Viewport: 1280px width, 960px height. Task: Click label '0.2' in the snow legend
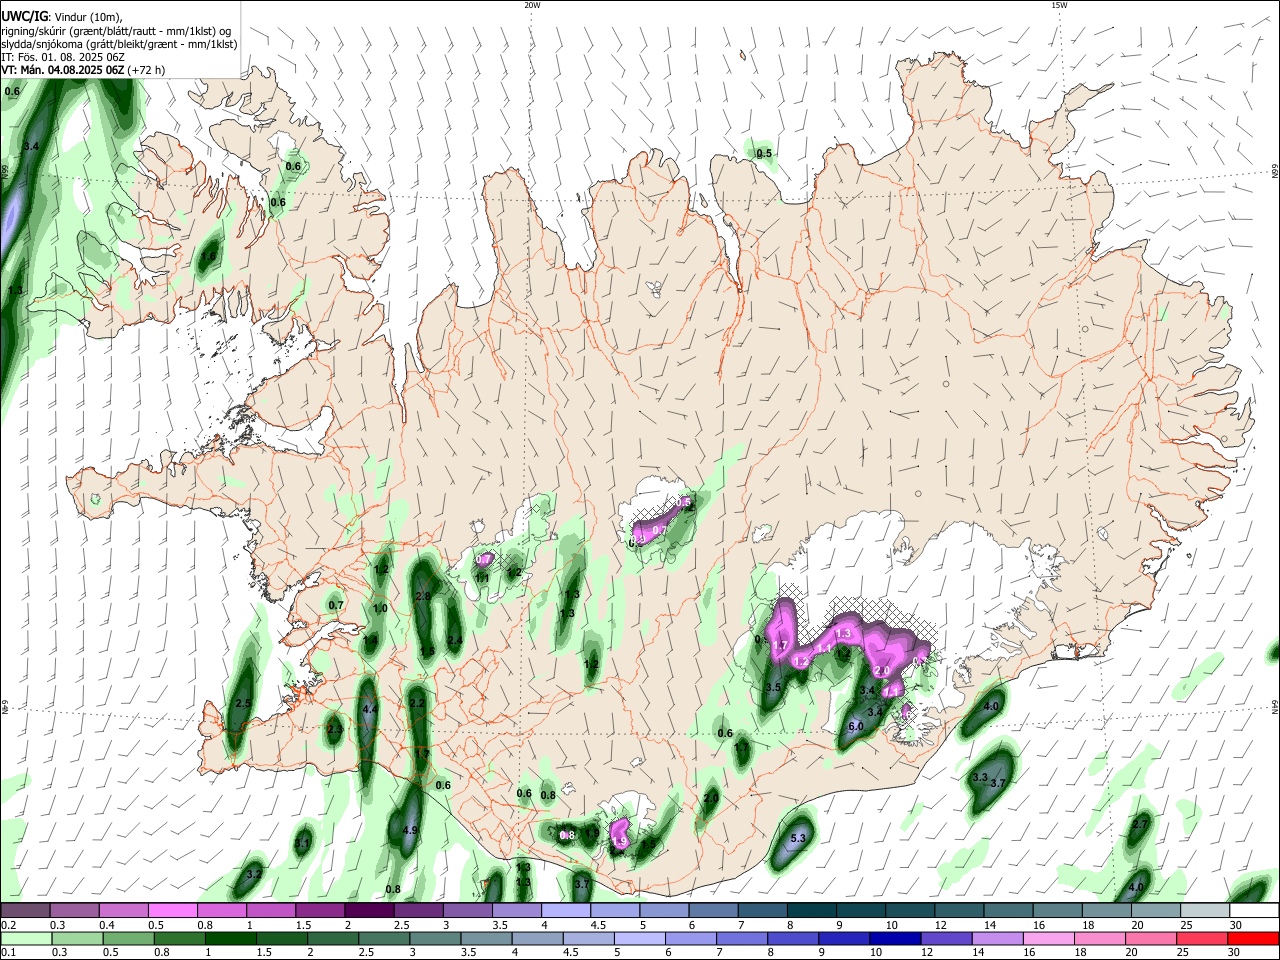click(8, 925)
